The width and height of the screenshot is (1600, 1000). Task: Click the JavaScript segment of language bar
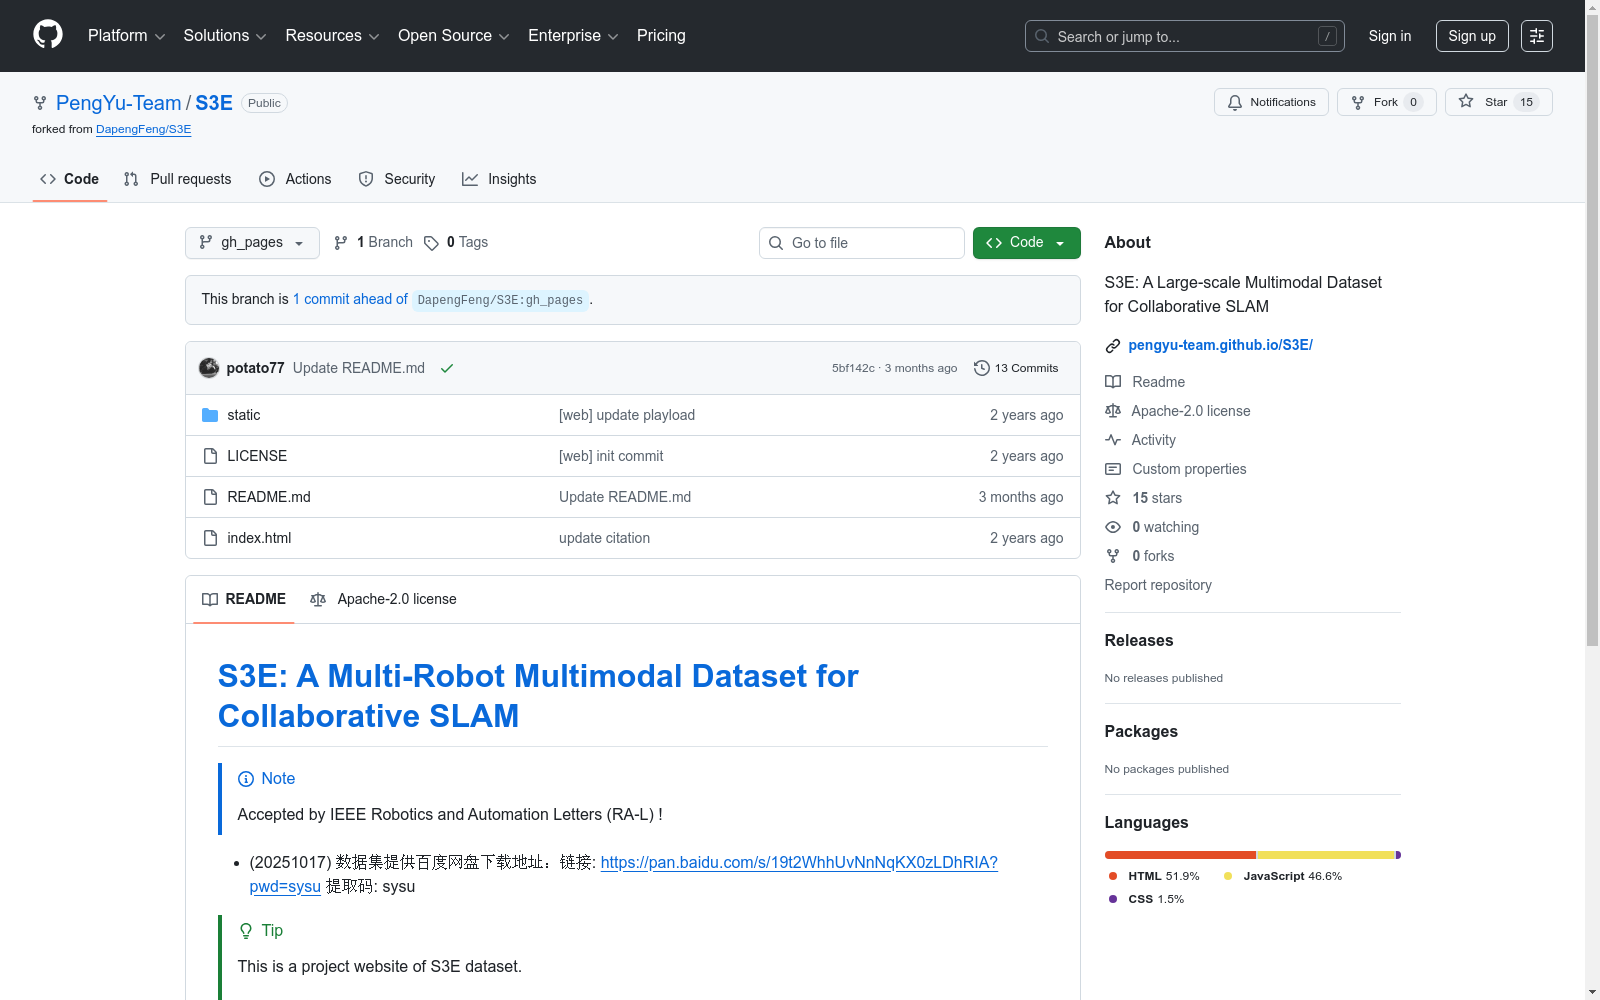click(1325, 855)
